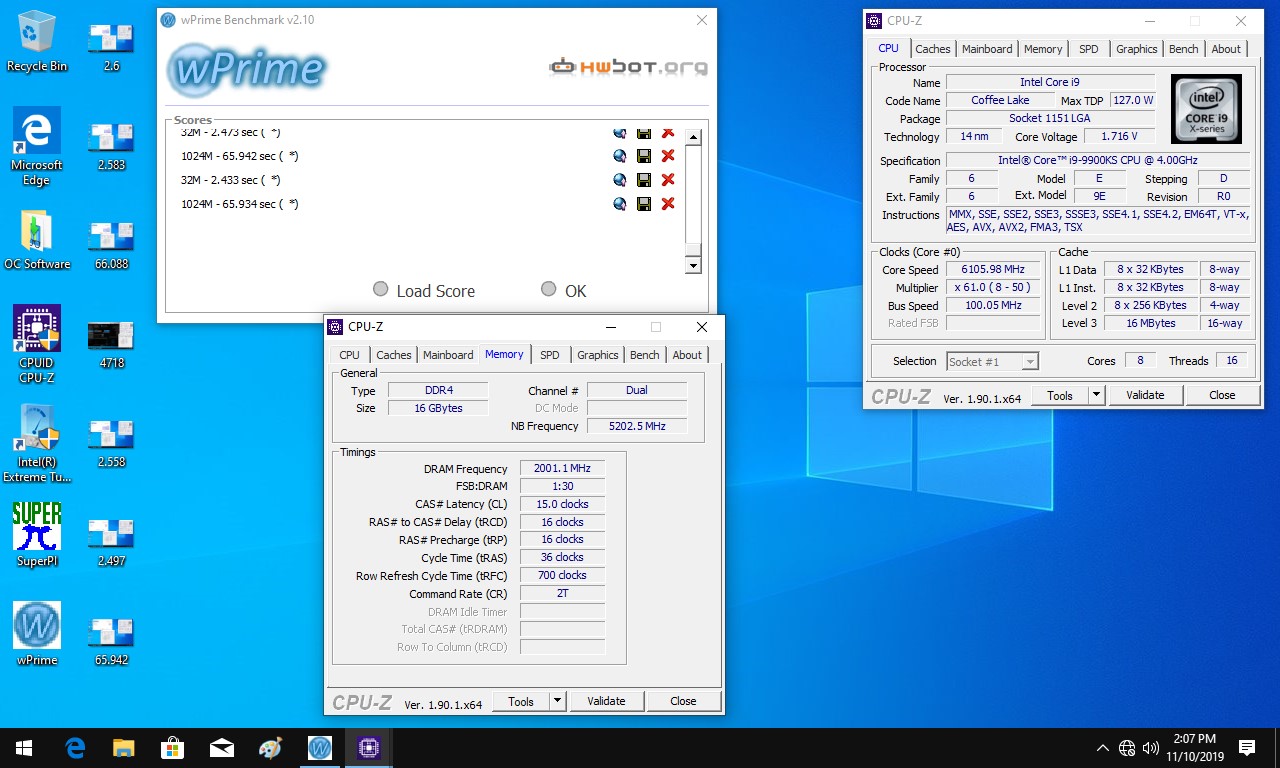Select the OK radio button in wPrime
Viewport: 1280px width, 768px height.
click(548, 289)
